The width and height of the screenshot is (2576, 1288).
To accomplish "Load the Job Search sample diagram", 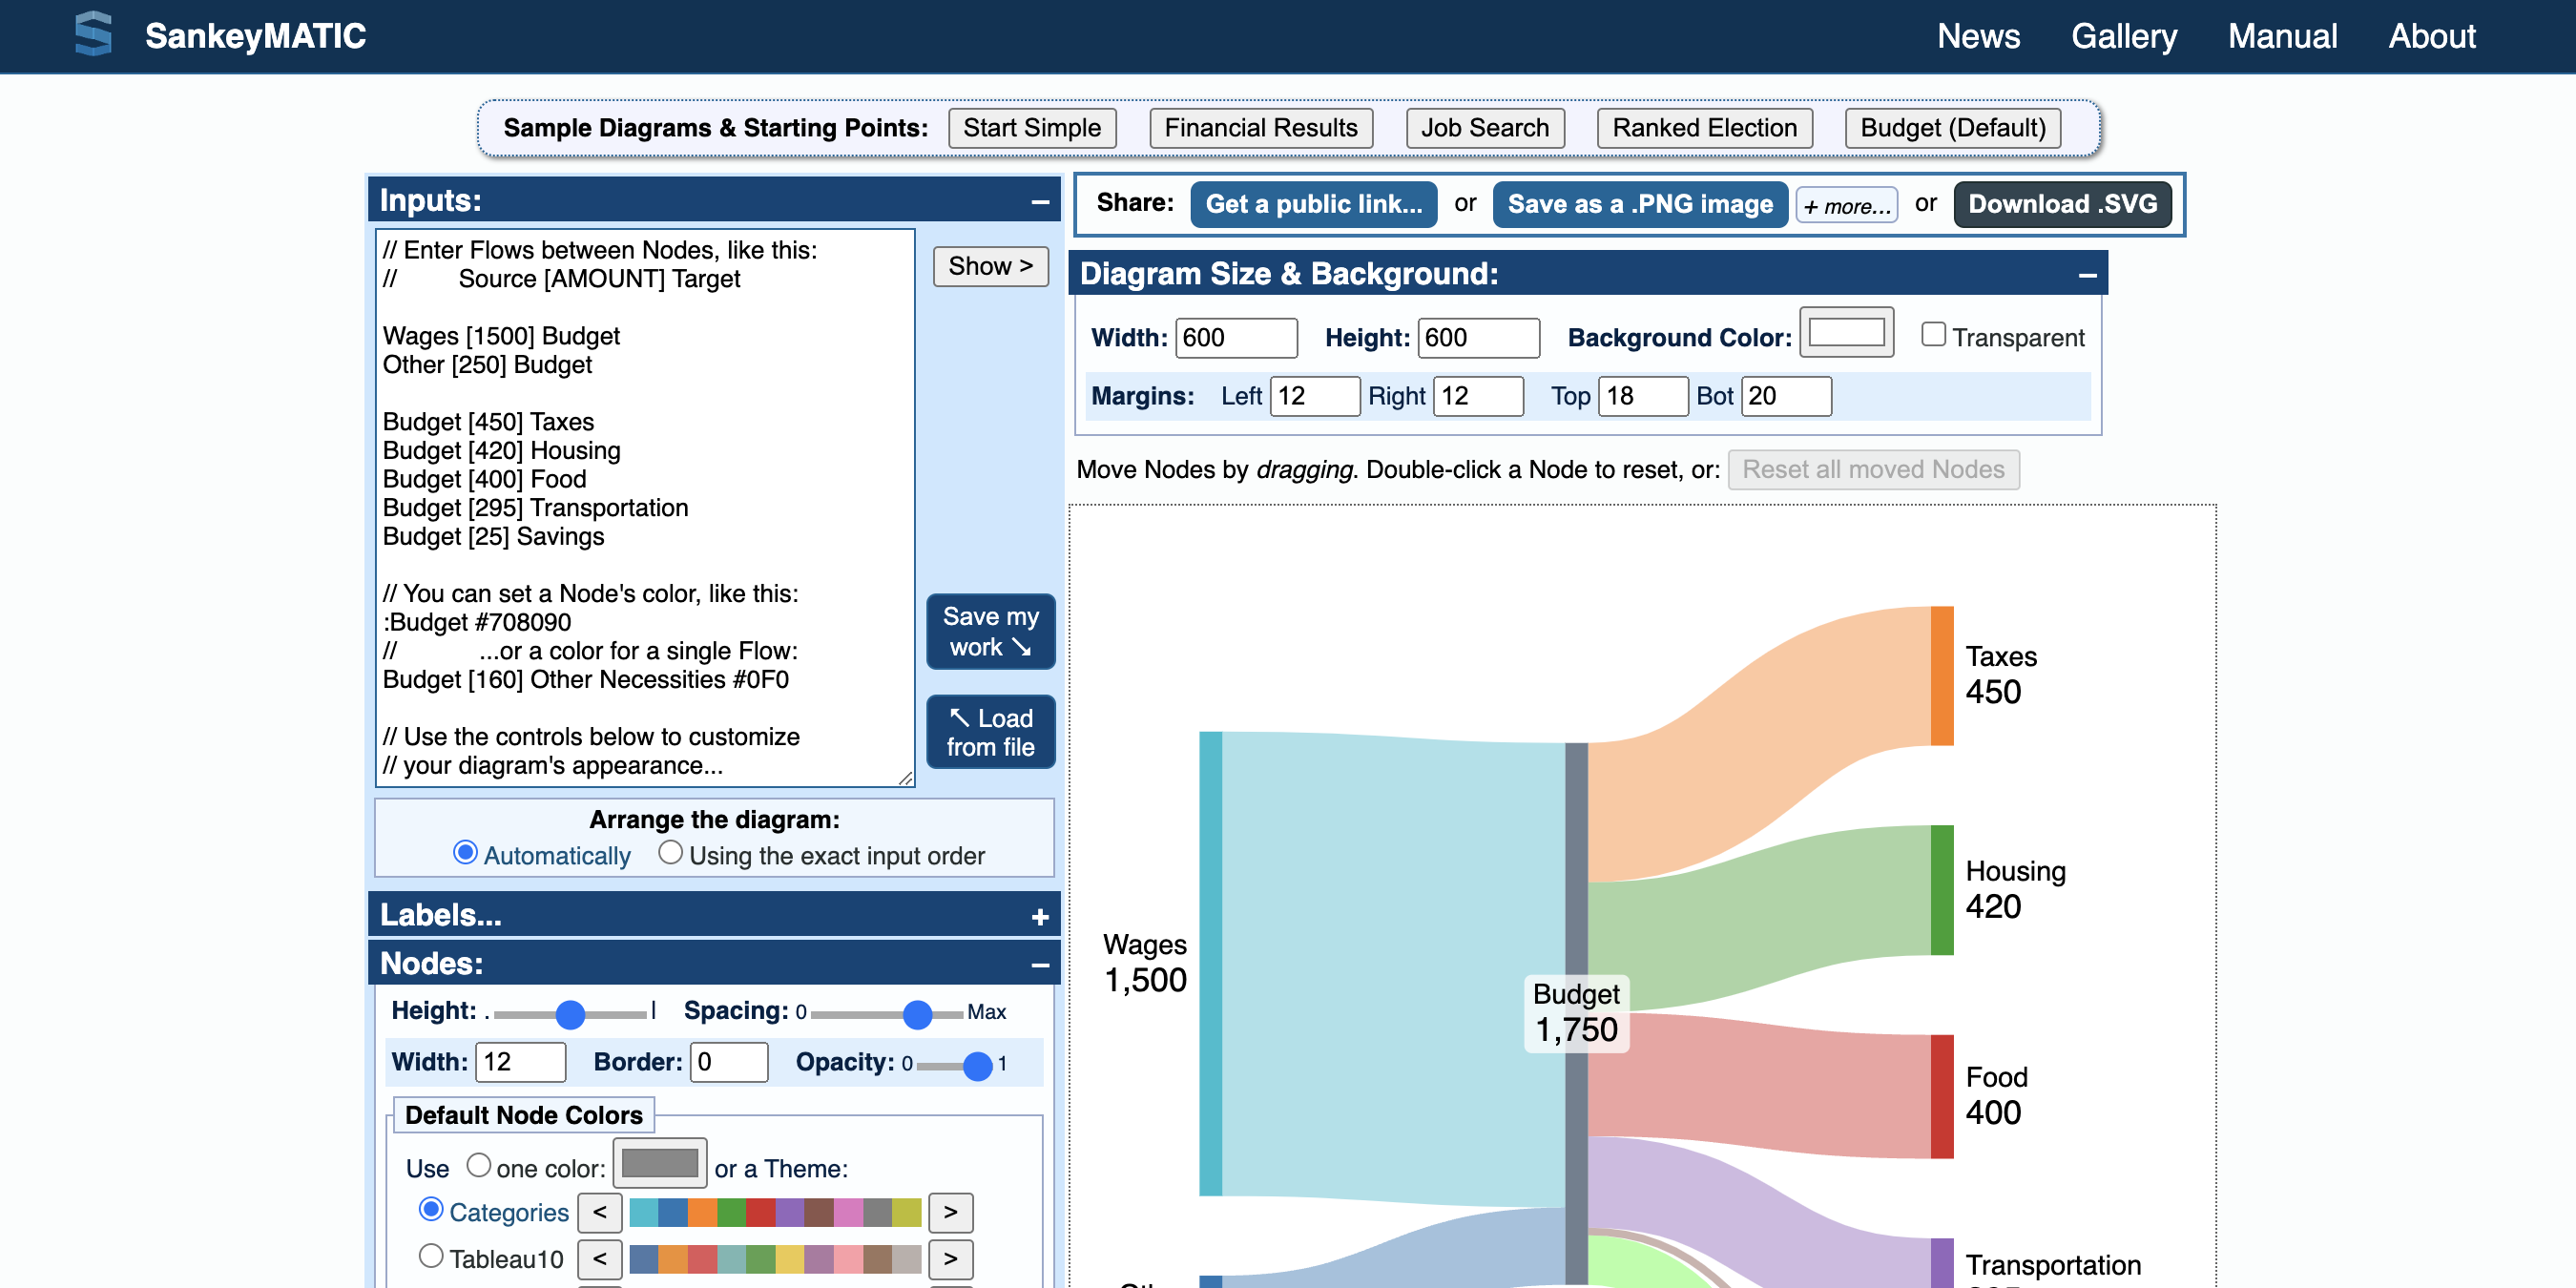I will 1485,128.
